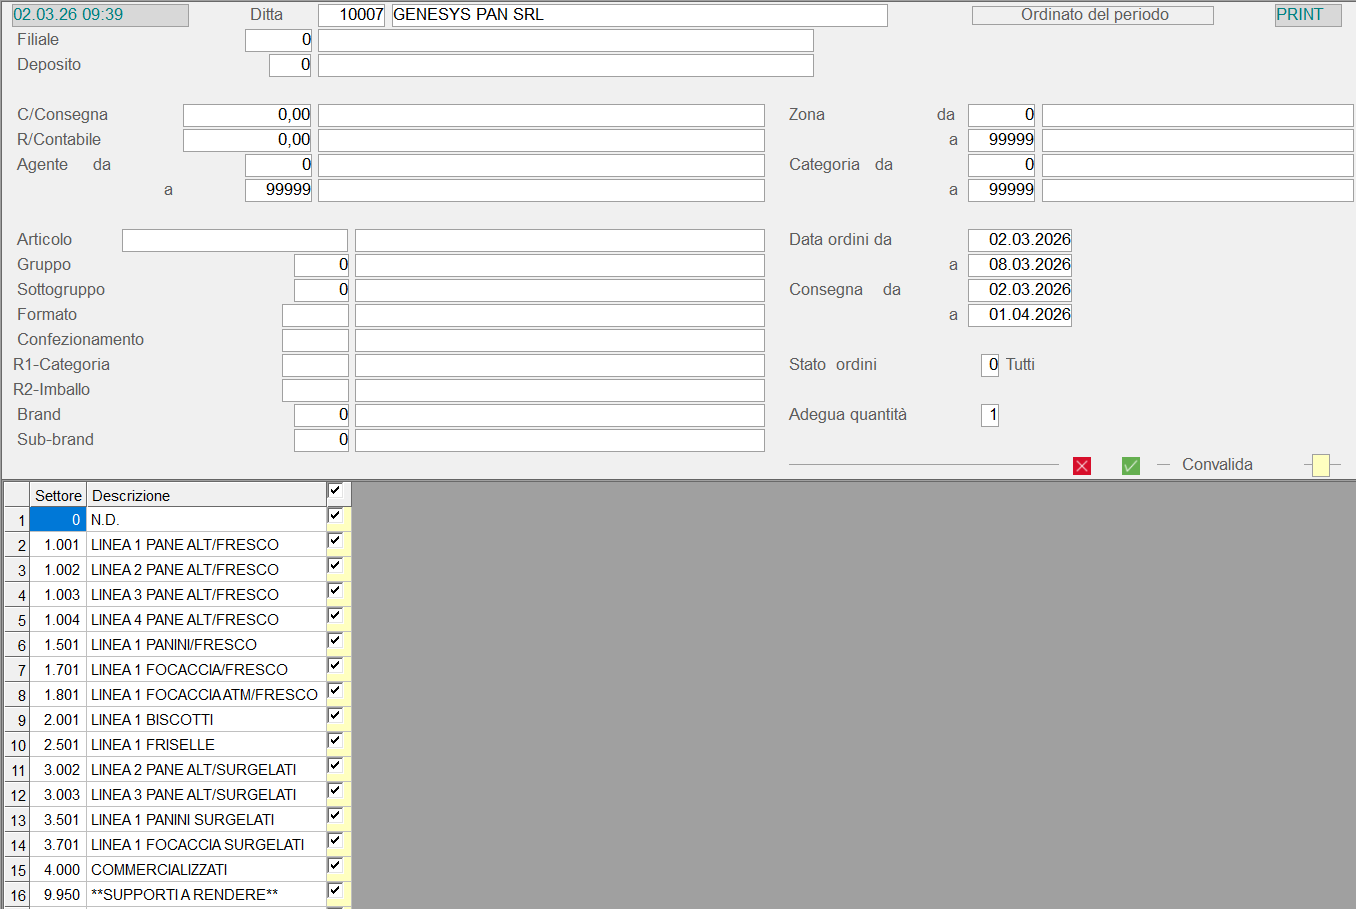Click the green checkmark confirm icon
The height and width of the screenshot is (909, 1356).
pos(1130,466)
